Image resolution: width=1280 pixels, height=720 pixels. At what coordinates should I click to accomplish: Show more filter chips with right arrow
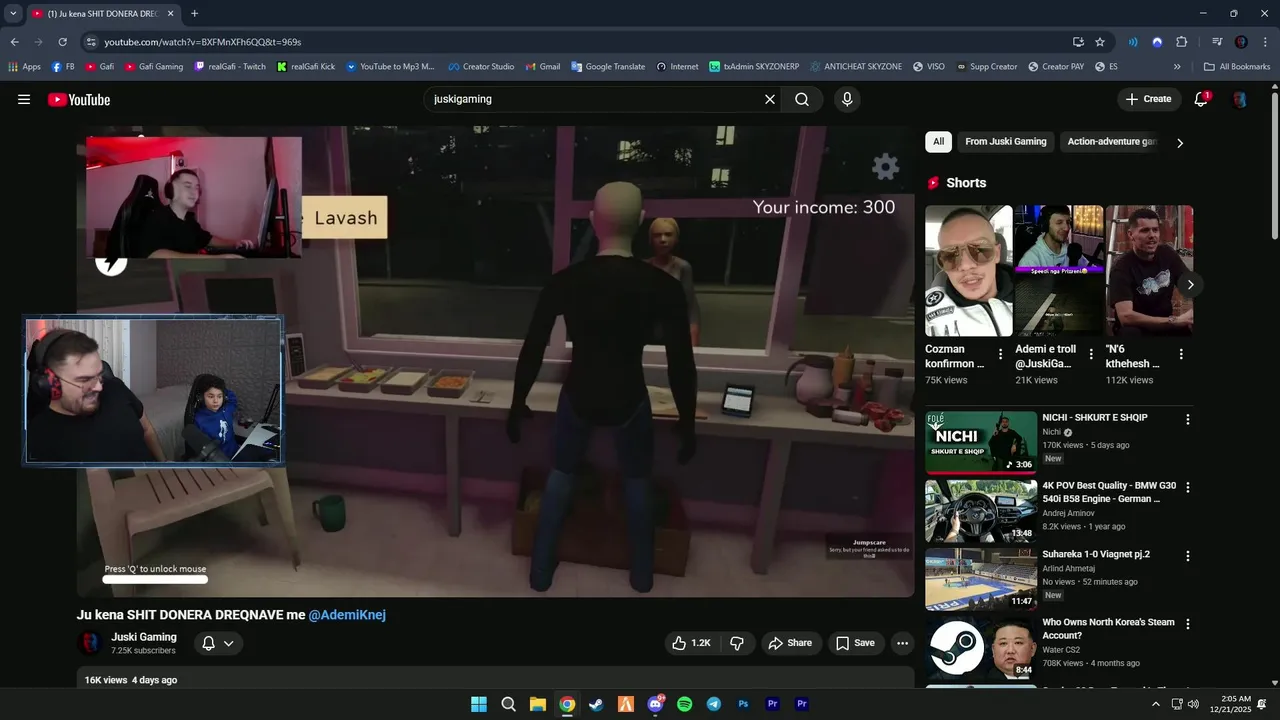[x=1180, y=143]
